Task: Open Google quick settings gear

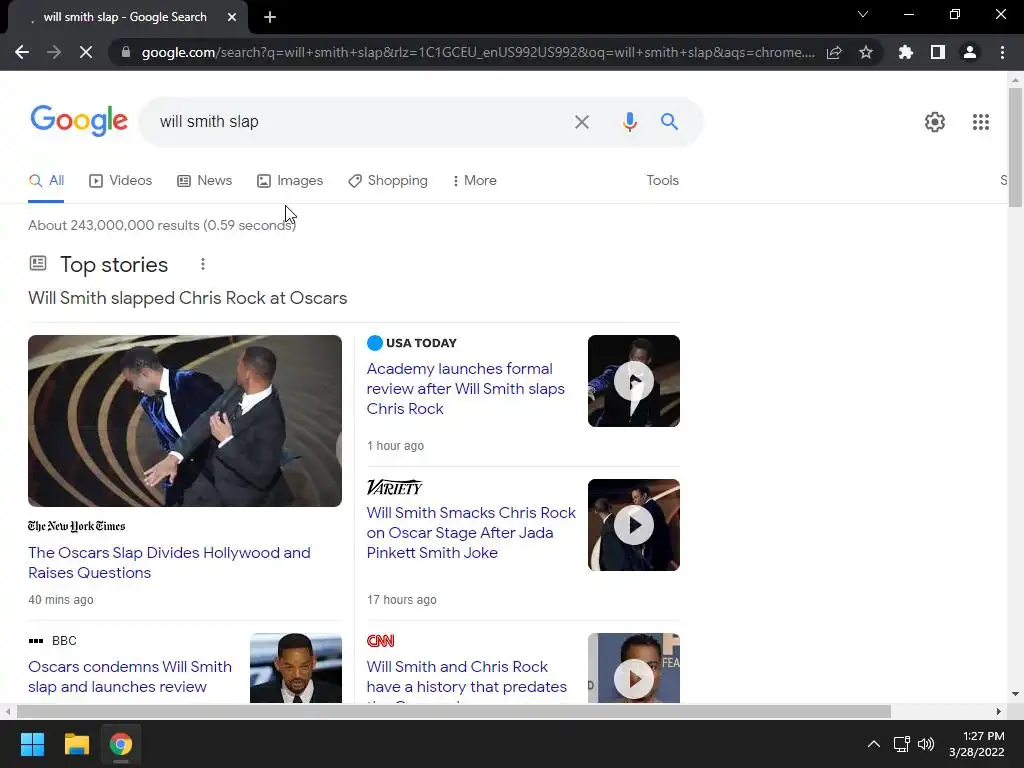Action: coord(935,121)
